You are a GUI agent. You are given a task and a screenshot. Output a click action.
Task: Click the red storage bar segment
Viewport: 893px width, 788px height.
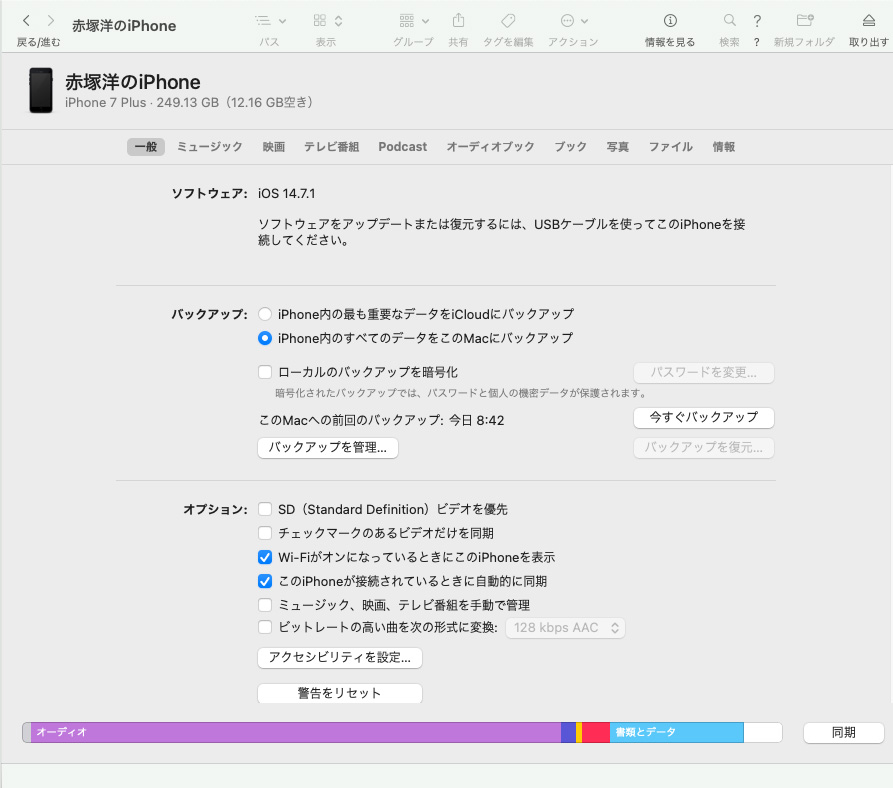point(596,733)
